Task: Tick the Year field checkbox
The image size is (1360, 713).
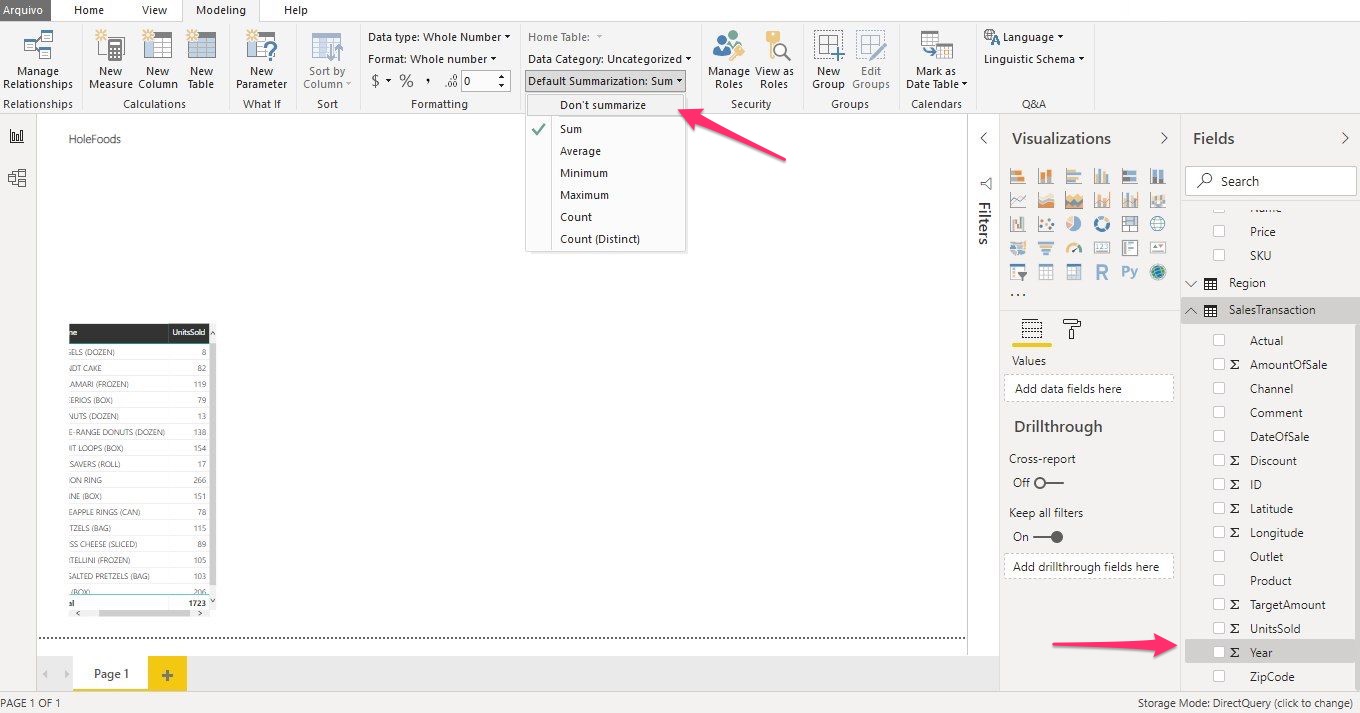Action: pyautogui.click(x=1218, y=652)
